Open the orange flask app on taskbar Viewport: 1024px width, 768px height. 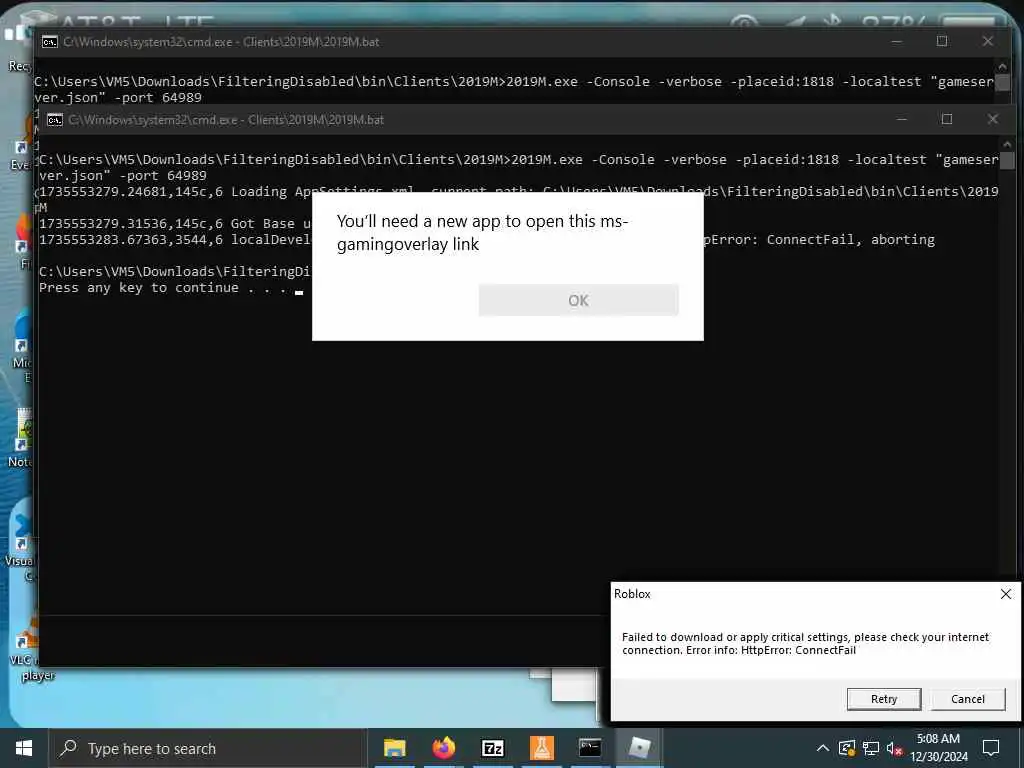tap(541, 748)
